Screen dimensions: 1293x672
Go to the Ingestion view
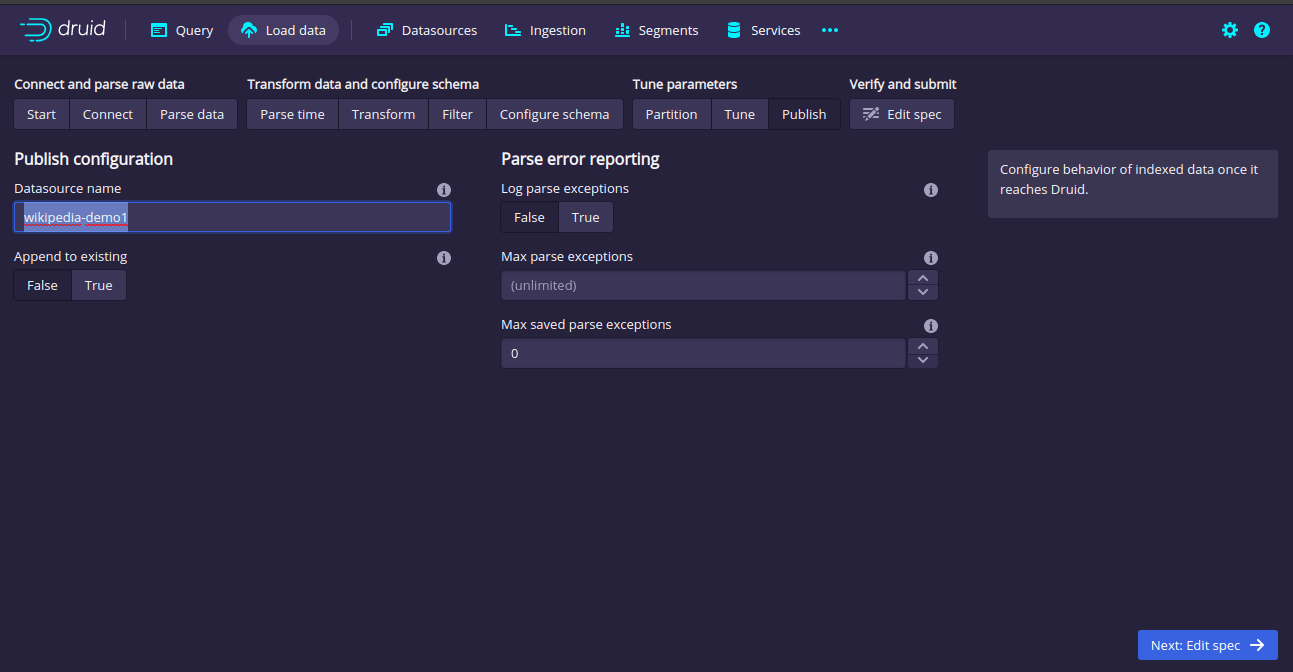coord(545,30)
